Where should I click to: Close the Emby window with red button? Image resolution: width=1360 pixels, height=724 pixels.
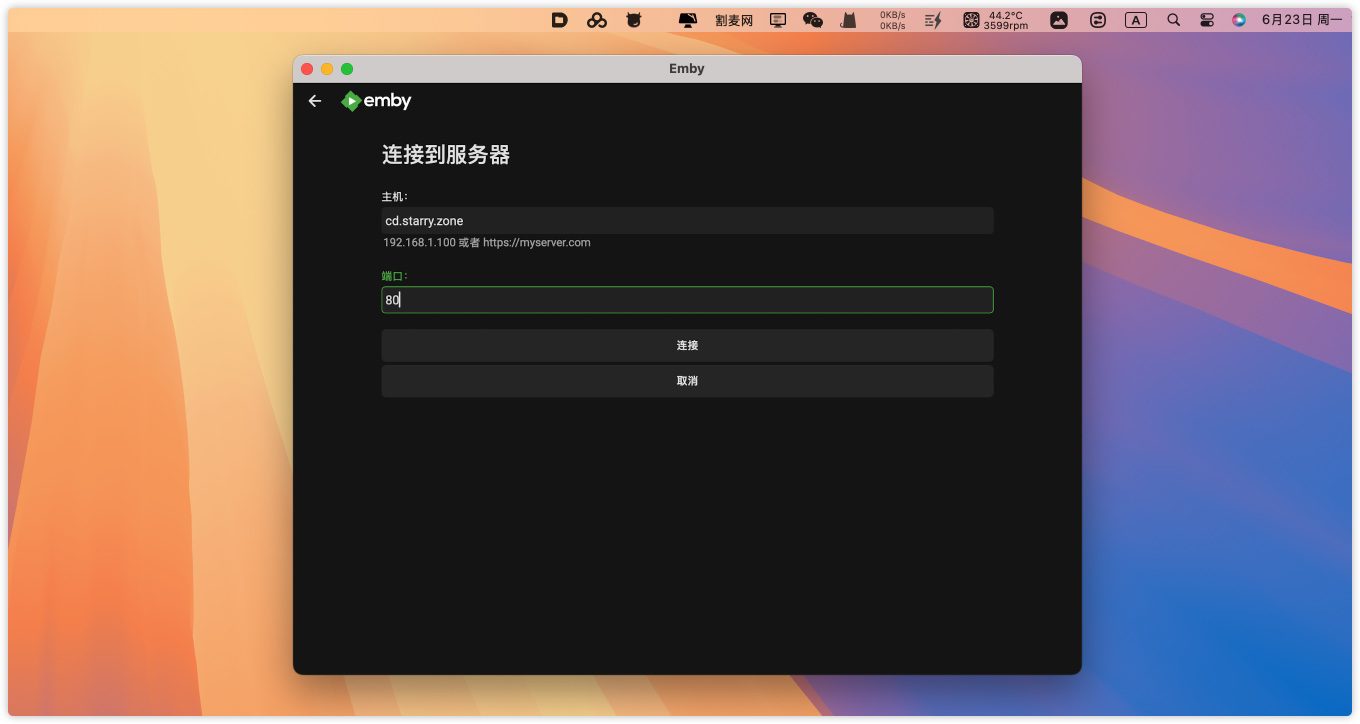[x=307, y=69]
